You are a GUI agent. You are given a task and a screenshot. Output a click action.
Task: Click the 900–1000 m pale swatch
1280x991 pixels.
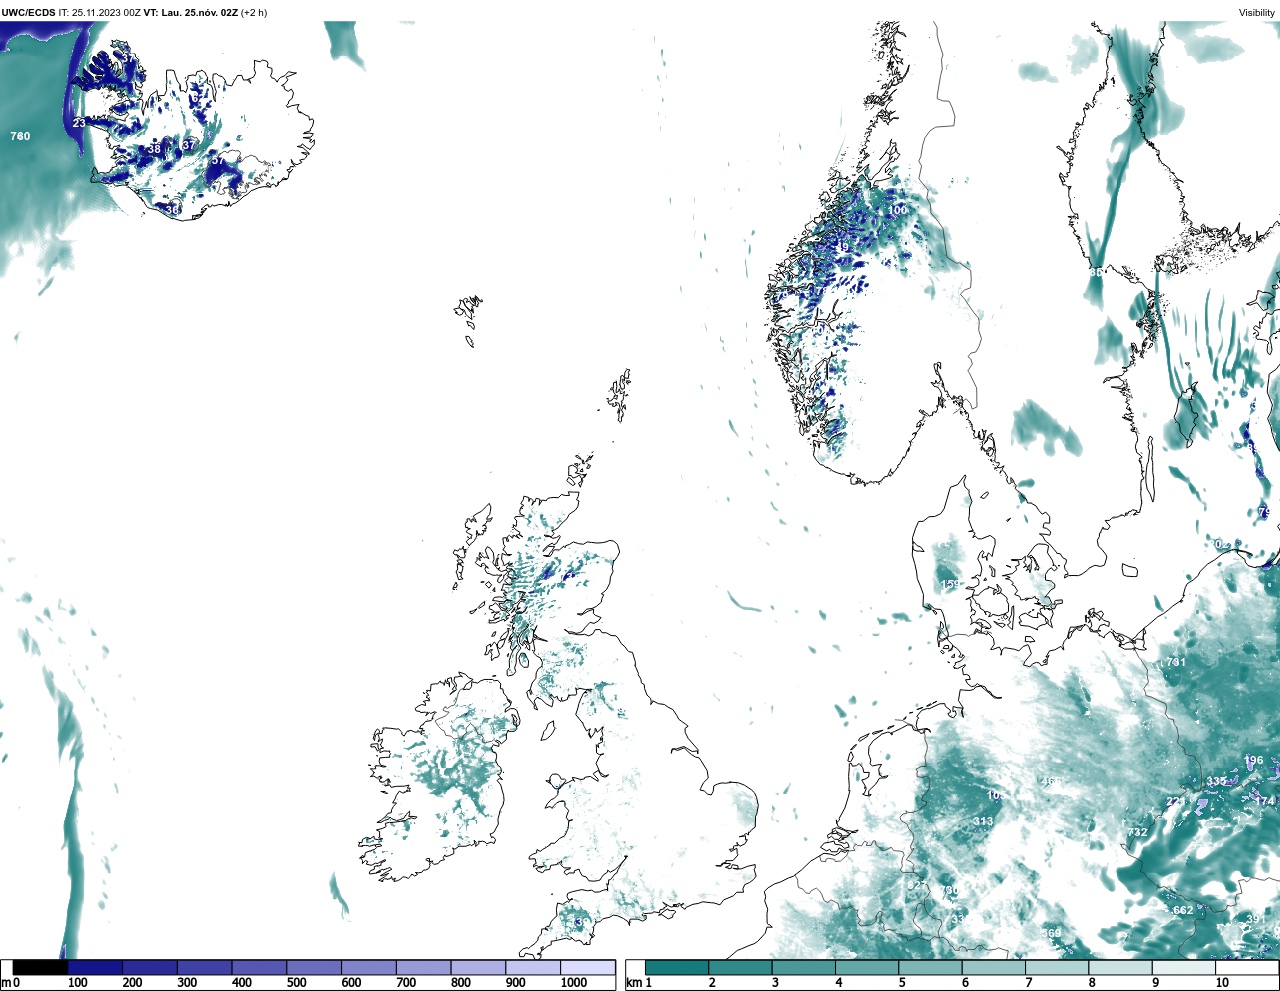532,968
